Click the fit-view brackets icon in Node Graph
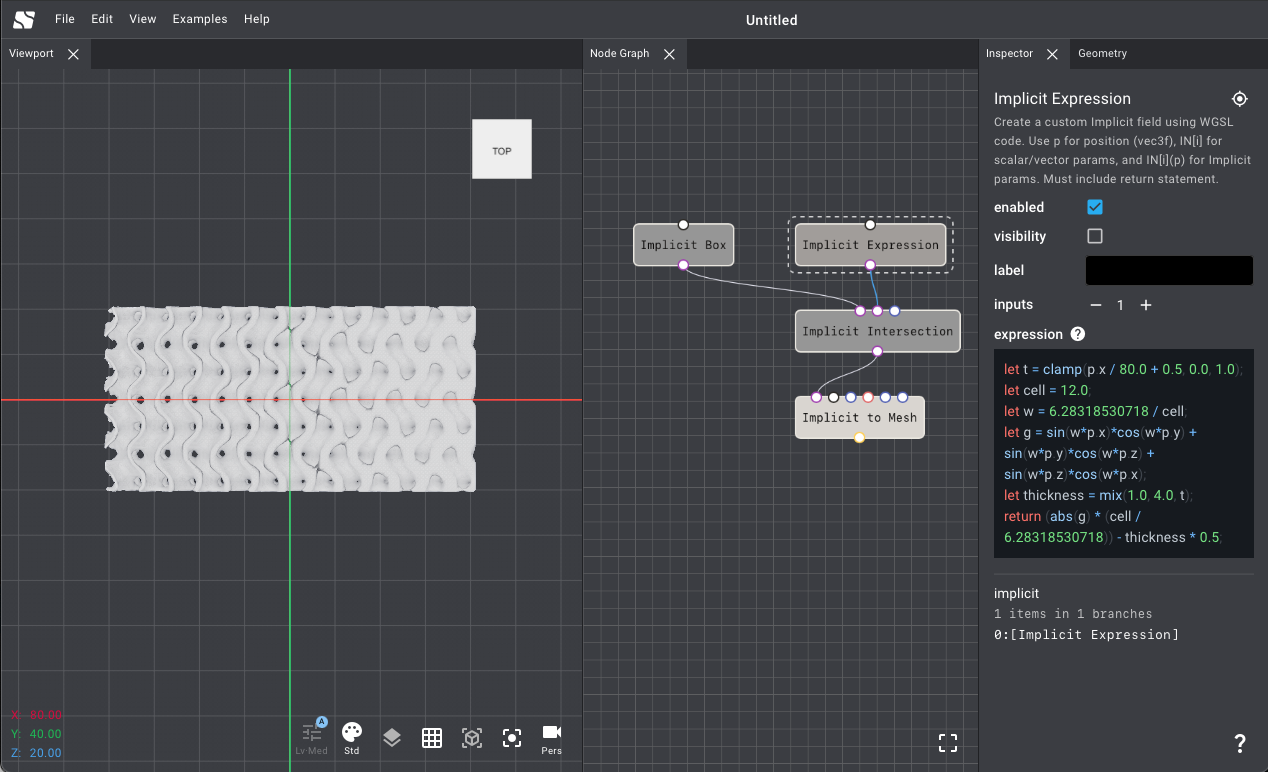The width and height of the screenshot is (1268, 772). 948,742
